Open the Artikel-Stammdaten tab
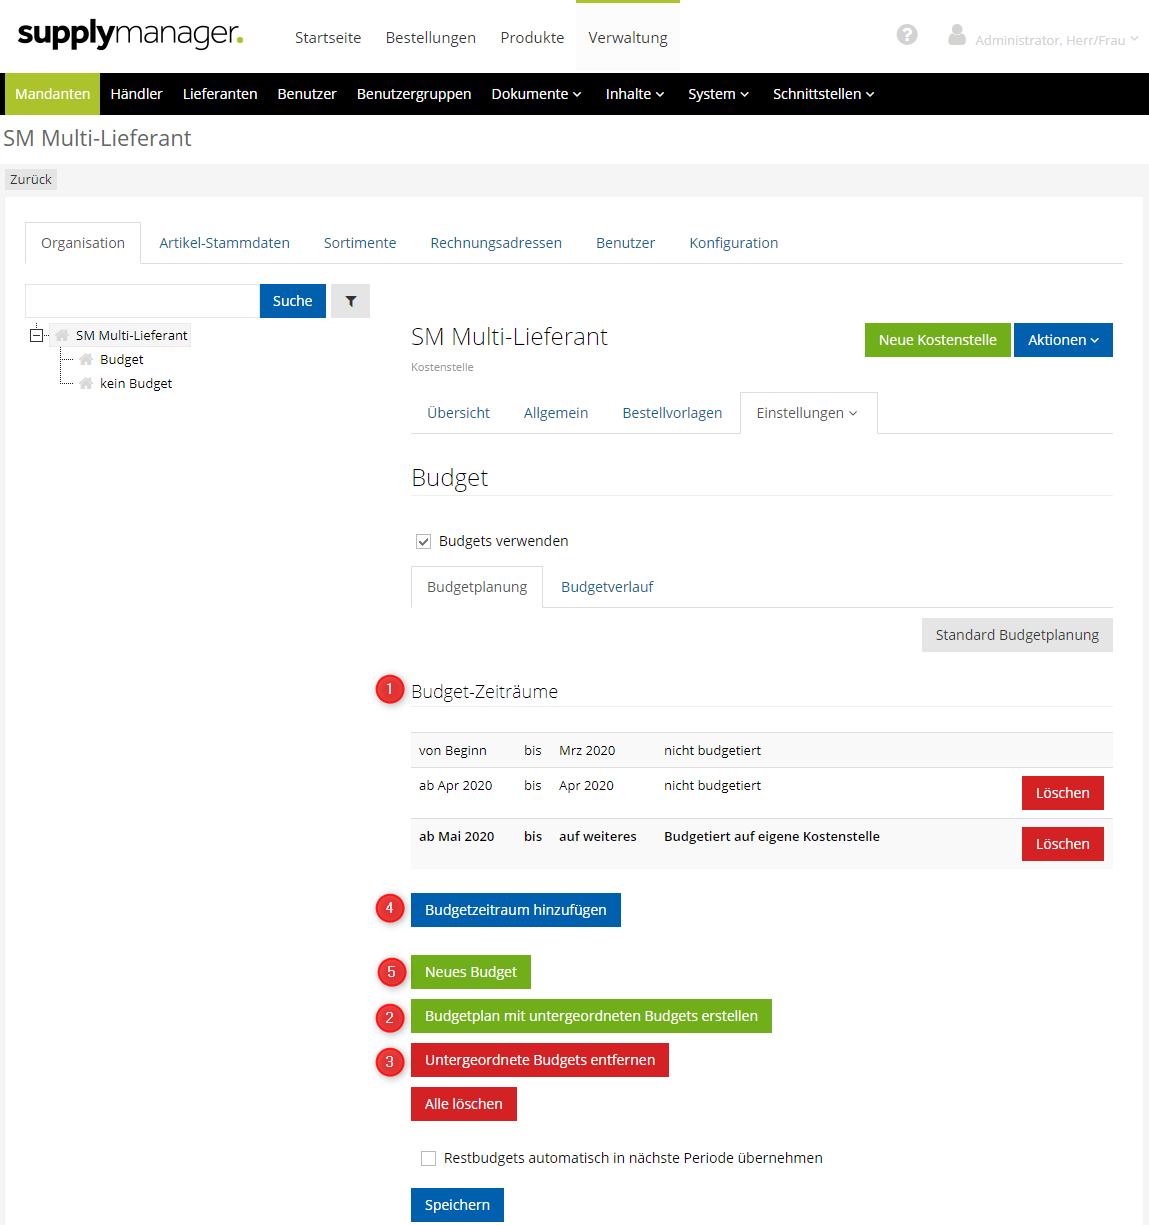 [x=224, y=243]
